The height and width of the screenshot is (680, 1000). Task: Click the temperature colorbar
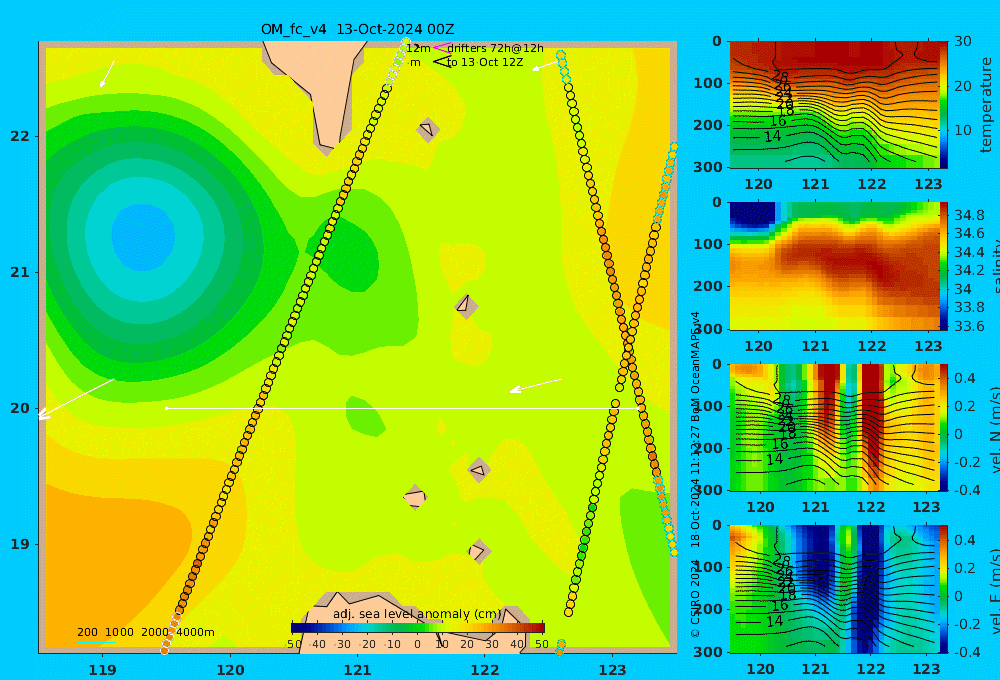click(944, 105)
